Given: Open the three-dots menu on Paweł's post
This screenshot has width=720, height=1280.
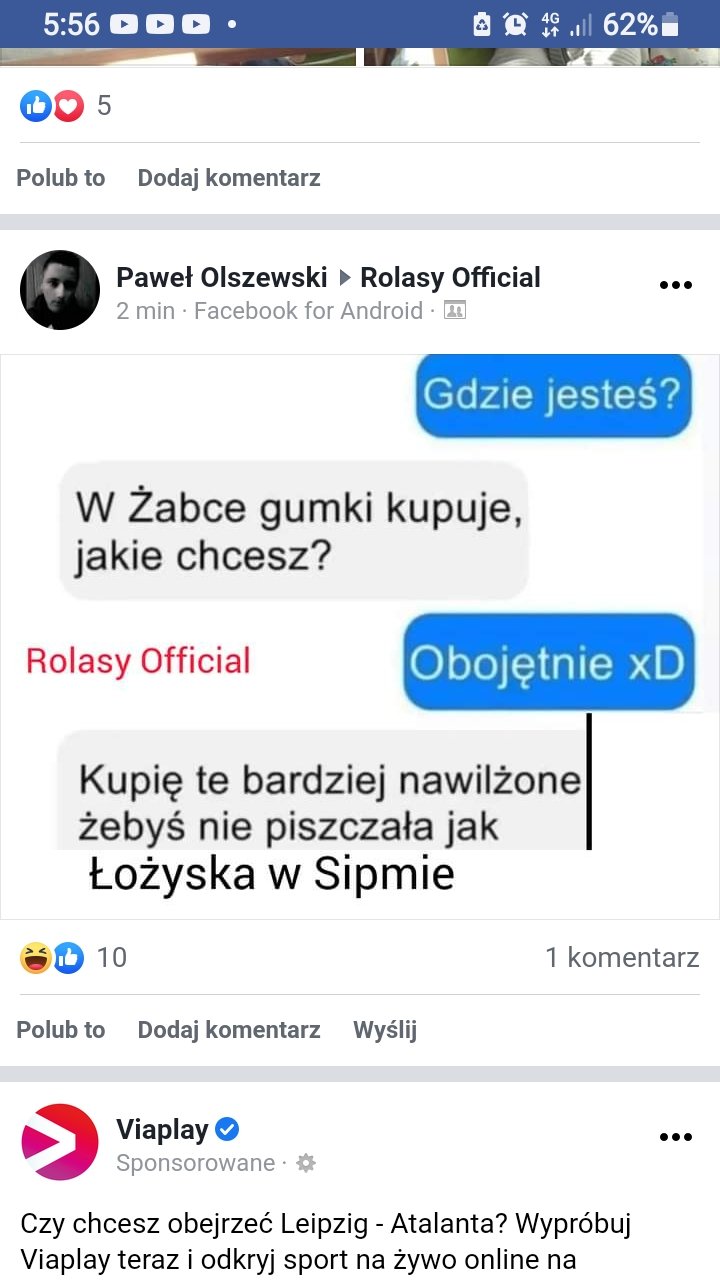Looking at the screenshot, I should click(x=676, y=285).
